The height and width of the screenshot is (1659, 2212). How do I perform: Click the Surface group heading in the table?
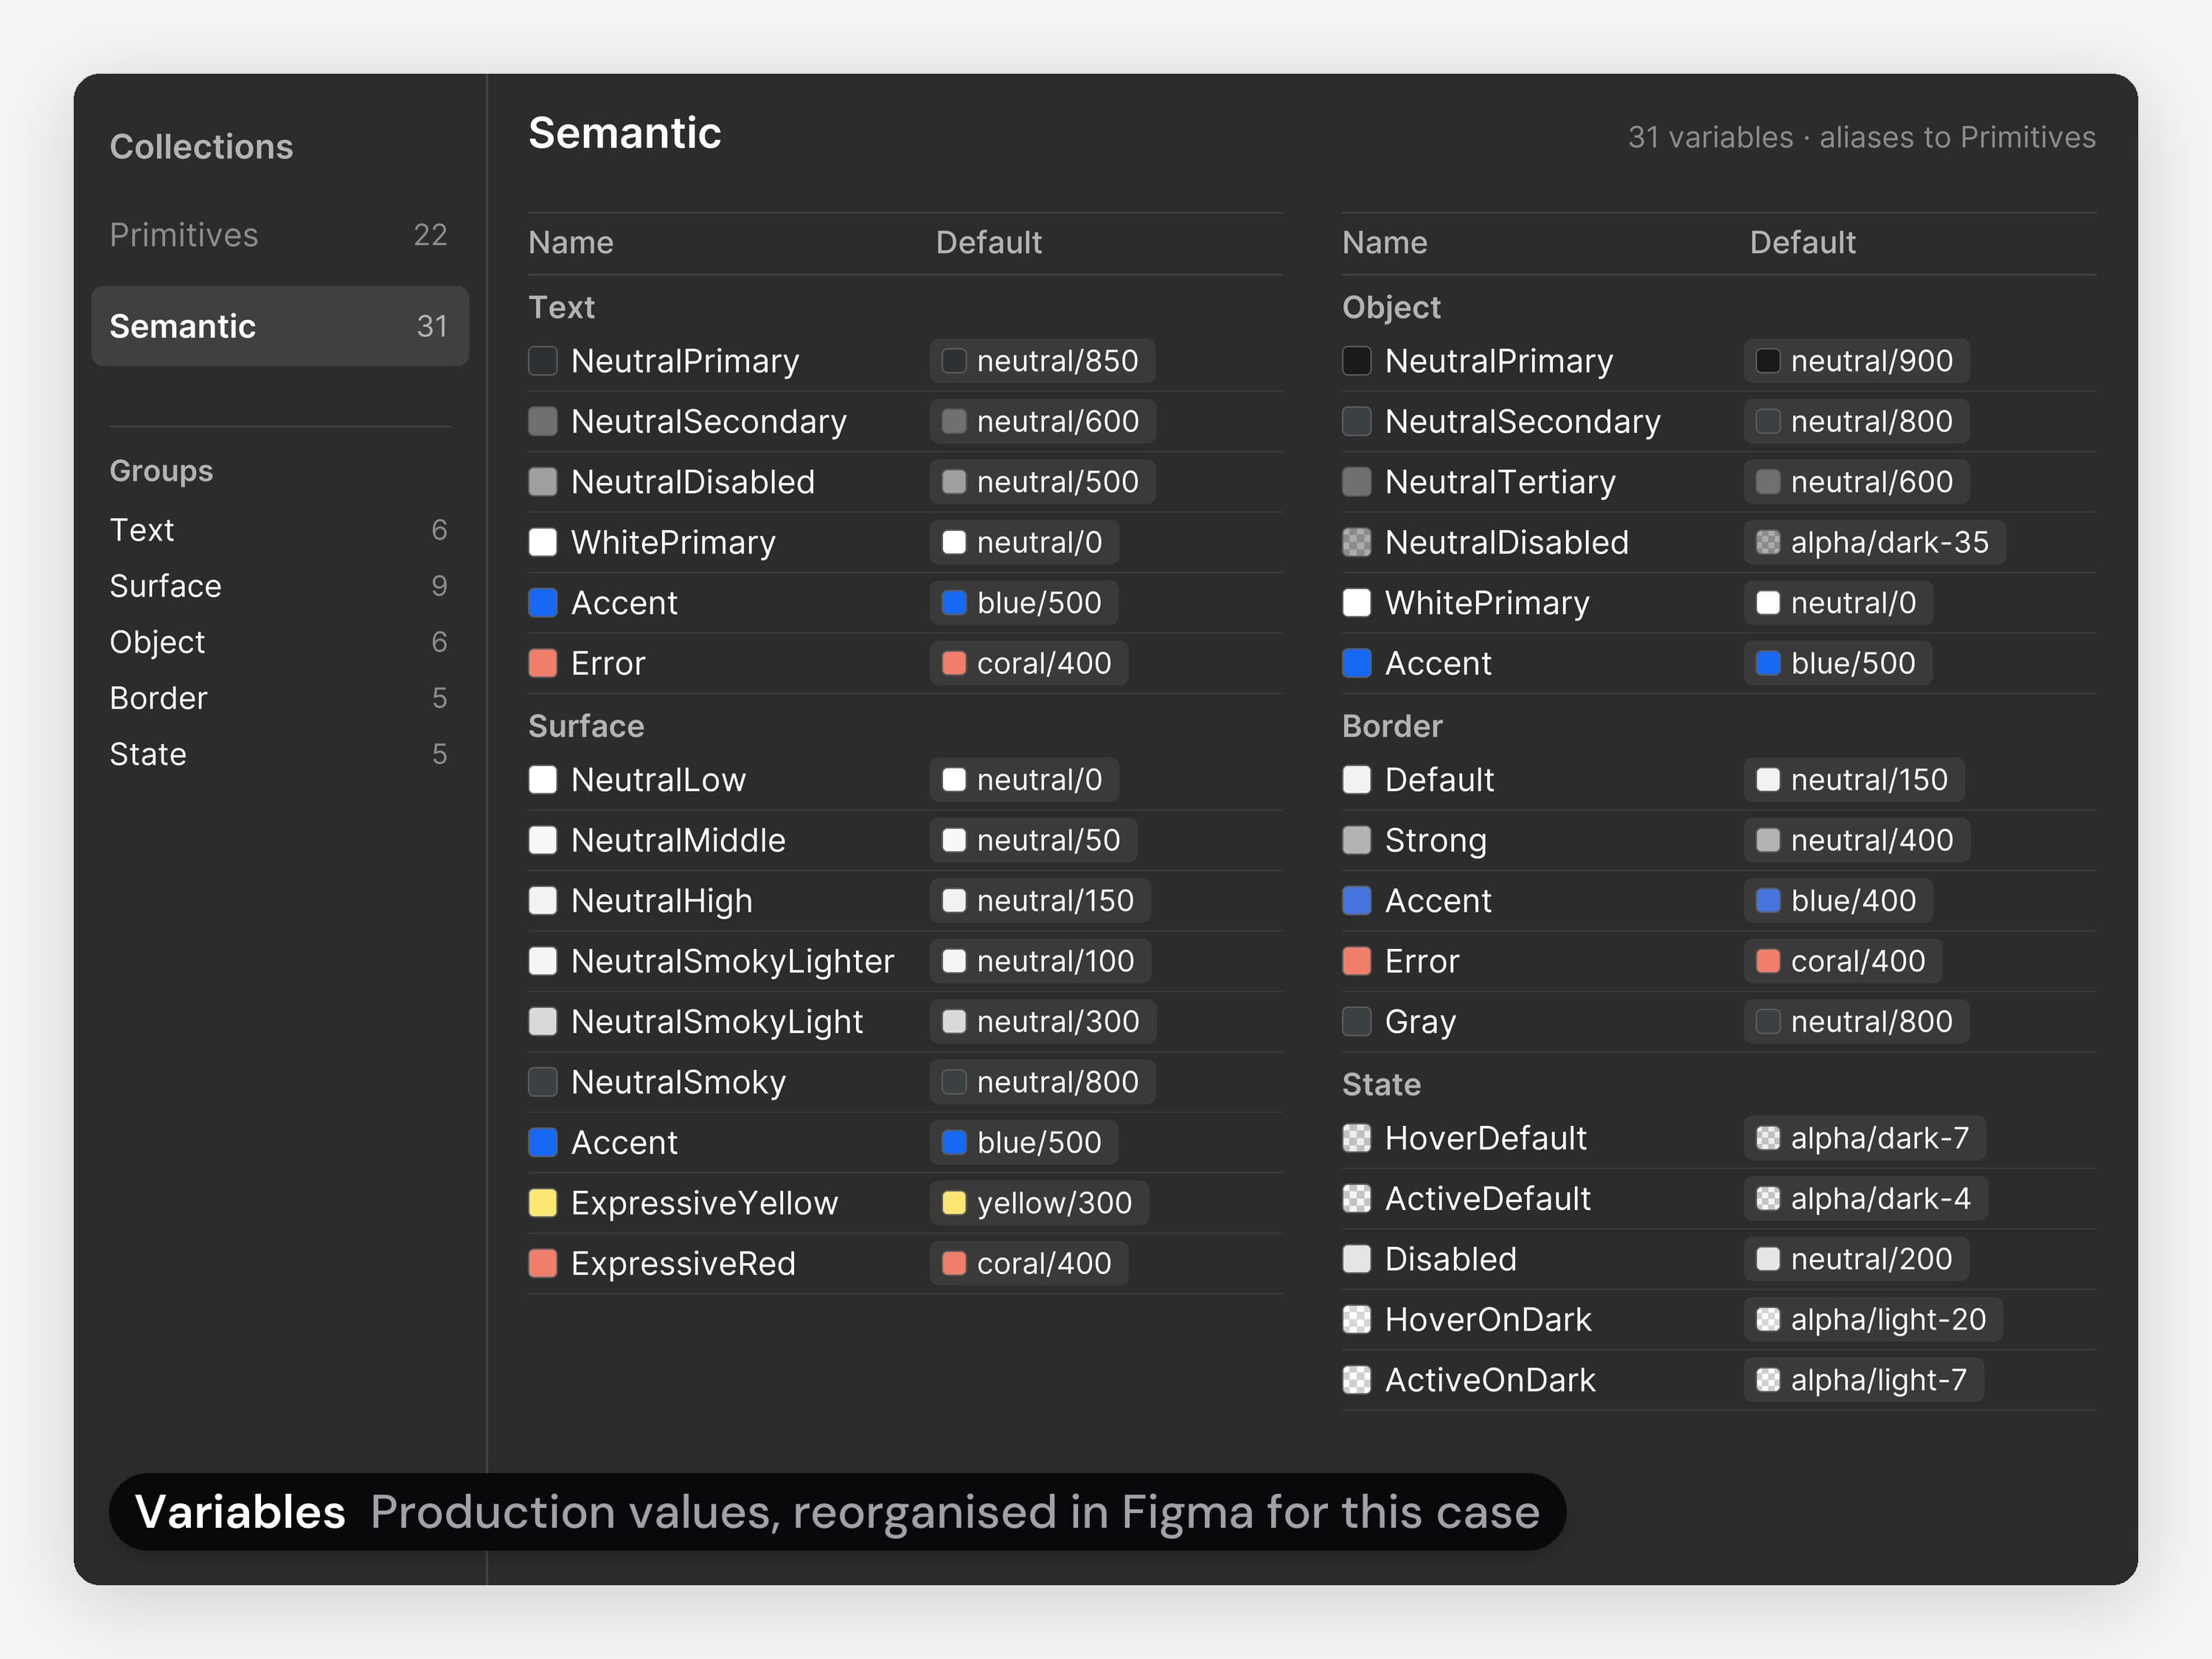click(x=586, y=726)
